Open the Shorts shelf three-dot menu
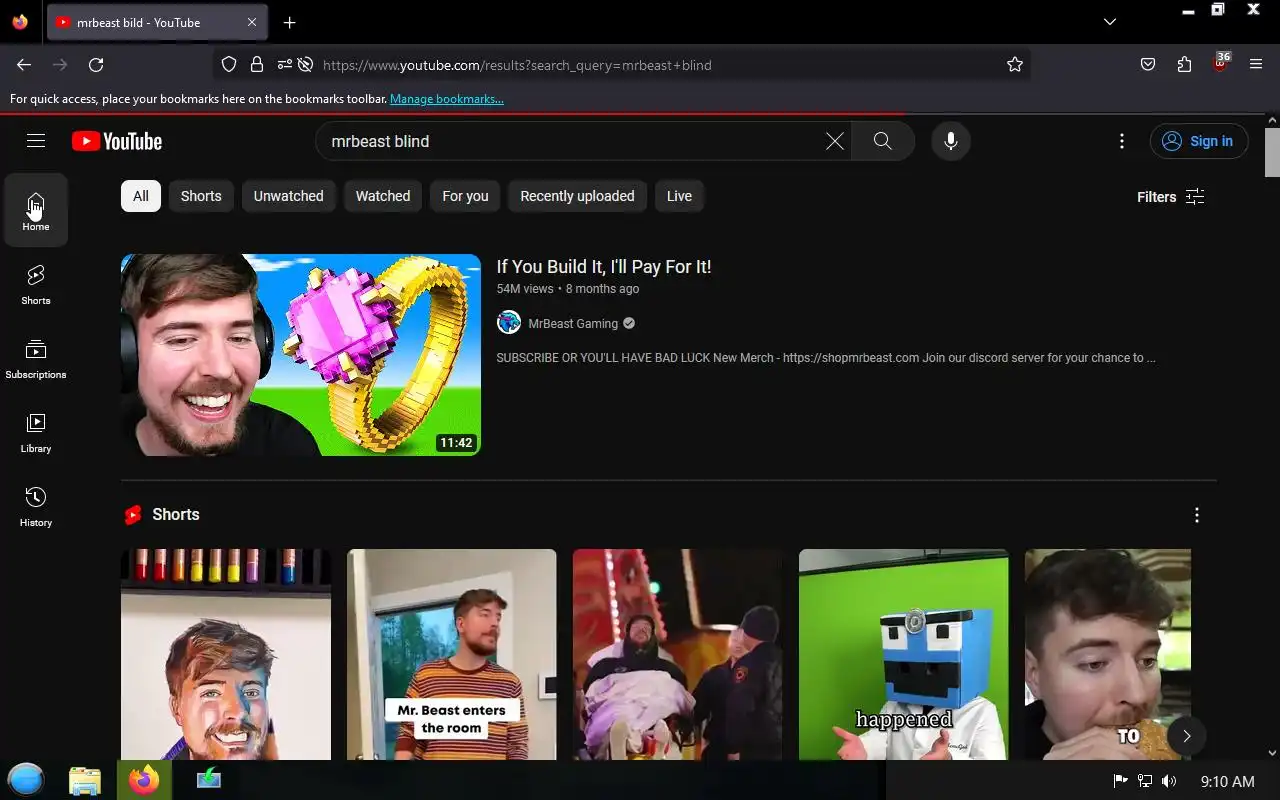 pos(1197,515)
